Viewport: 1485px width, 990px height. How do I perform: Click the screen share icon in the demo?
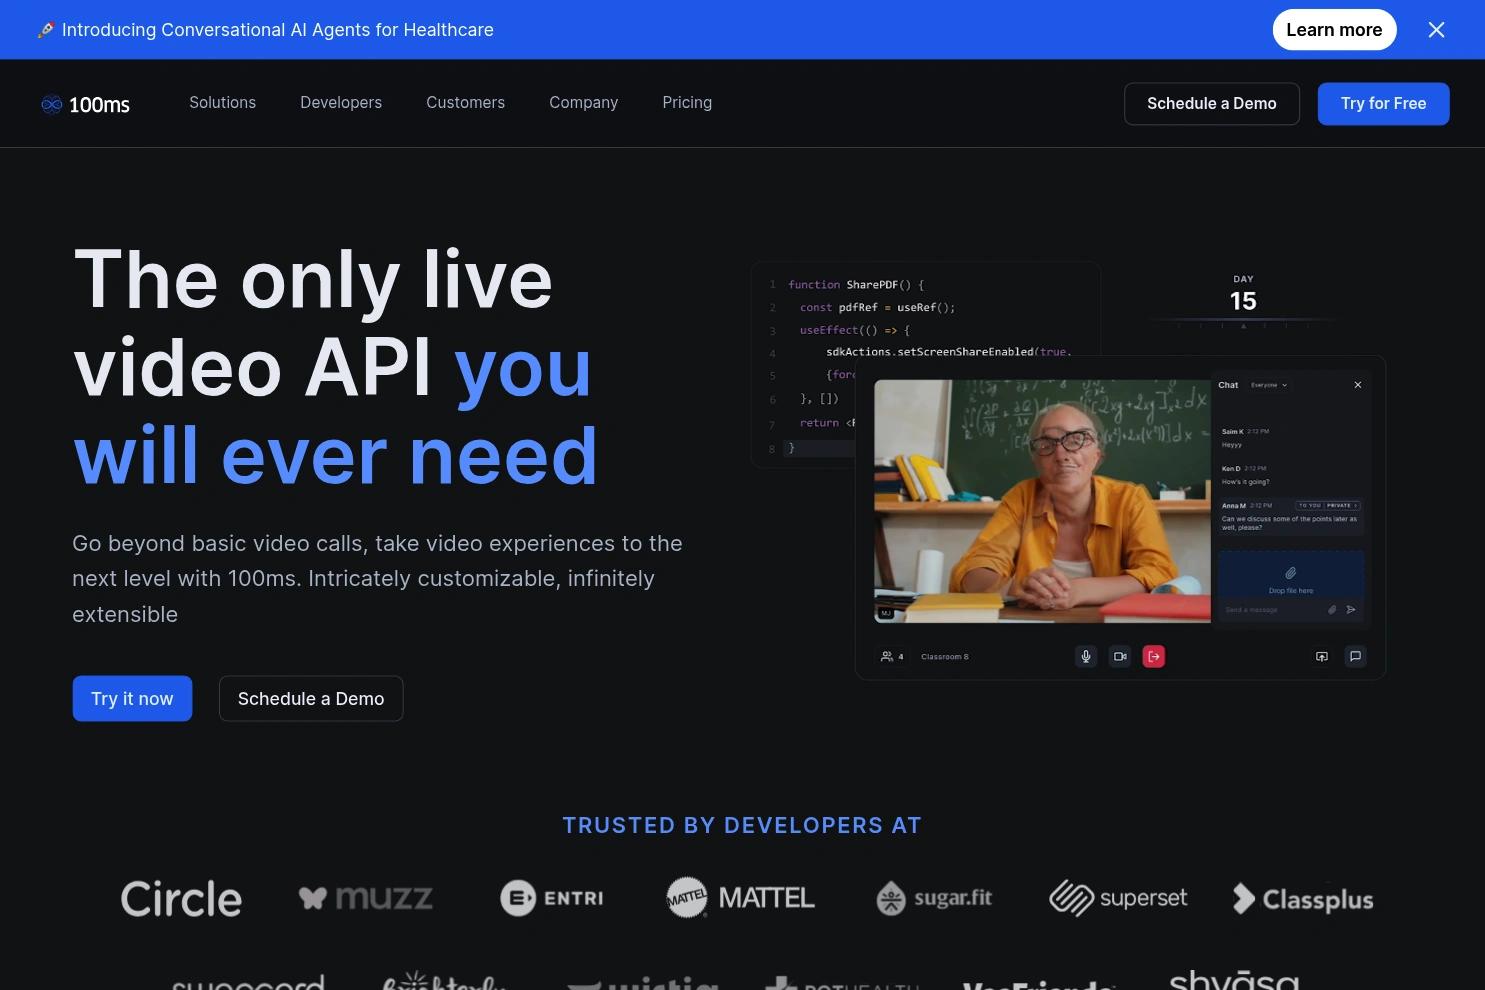(1322, 657)
